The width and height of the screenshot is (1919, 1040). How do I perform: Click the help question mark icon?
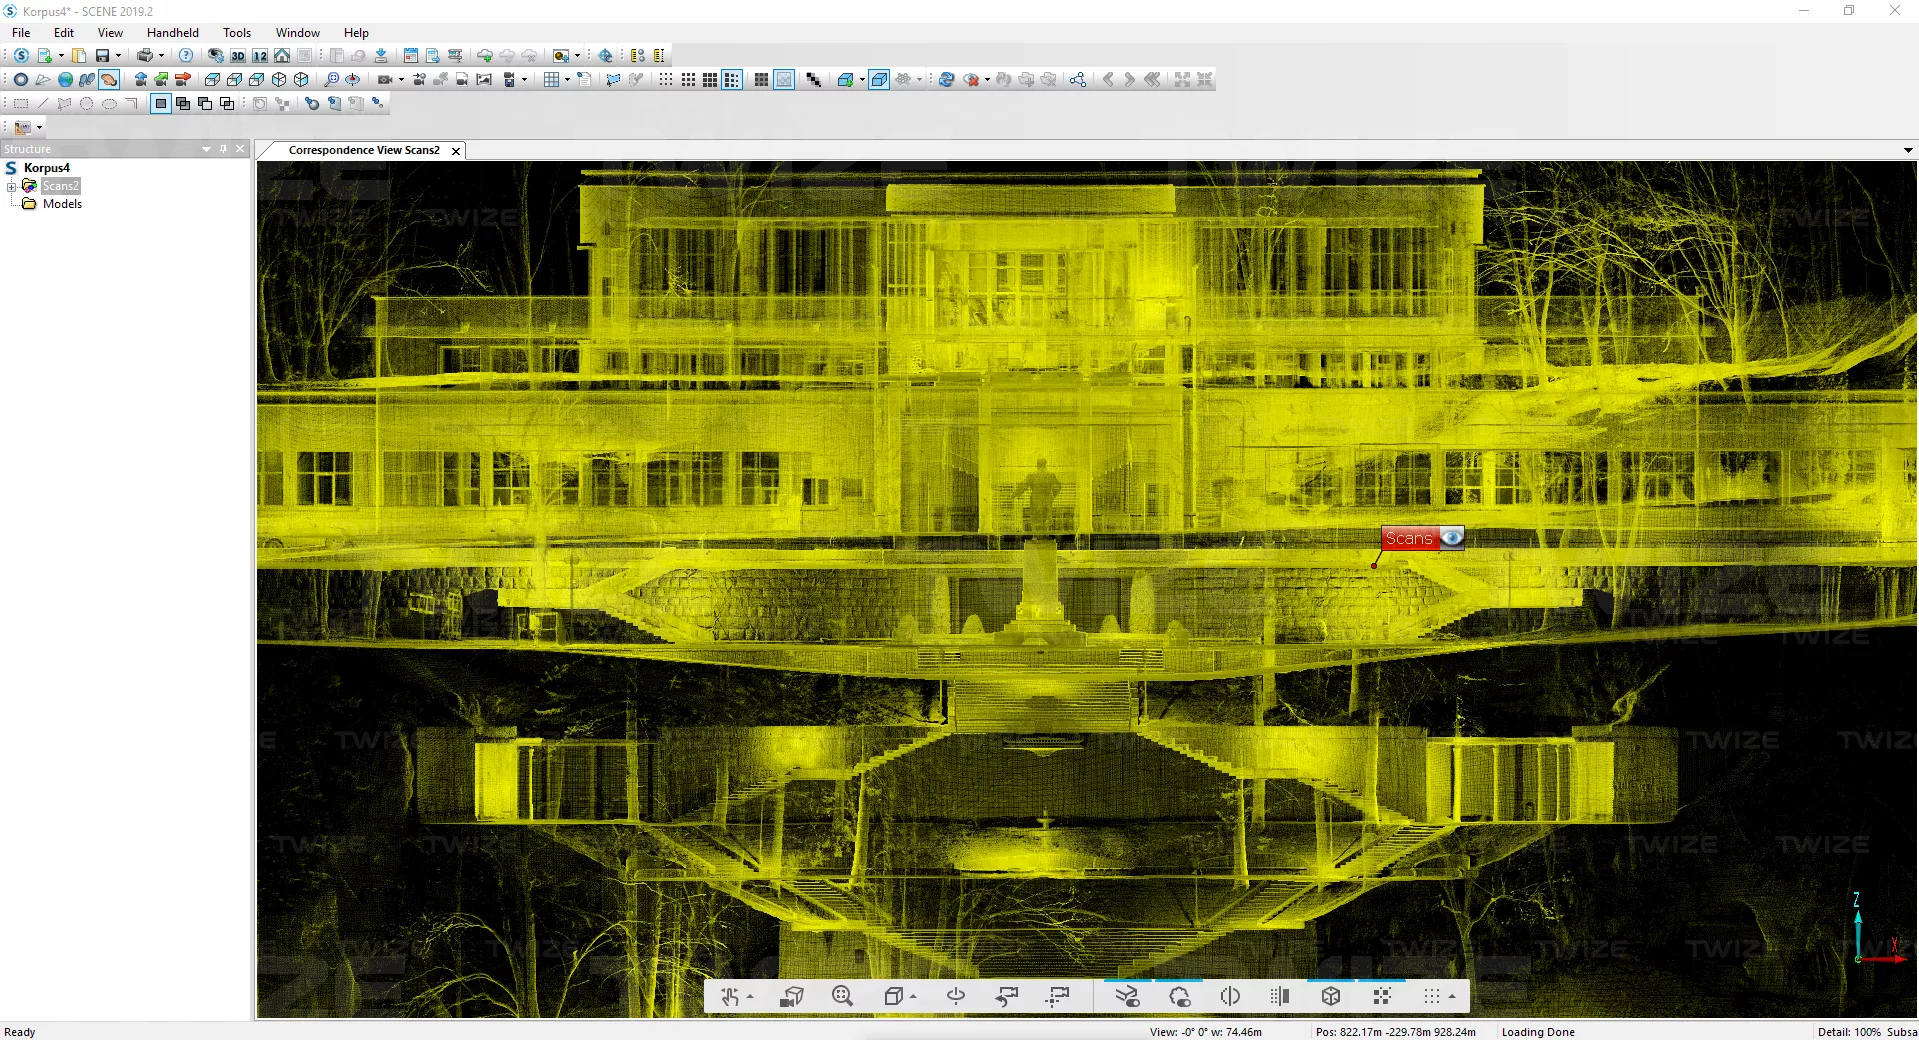(x=186, y=56)
